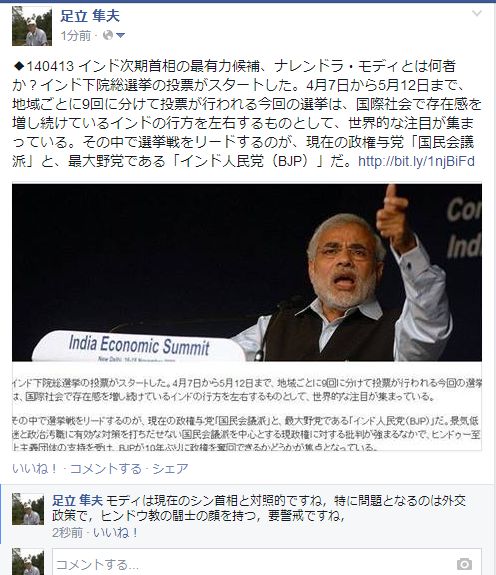The image size is (496, 575).
Task: Click the globe public audience icon
Action: 108,35
